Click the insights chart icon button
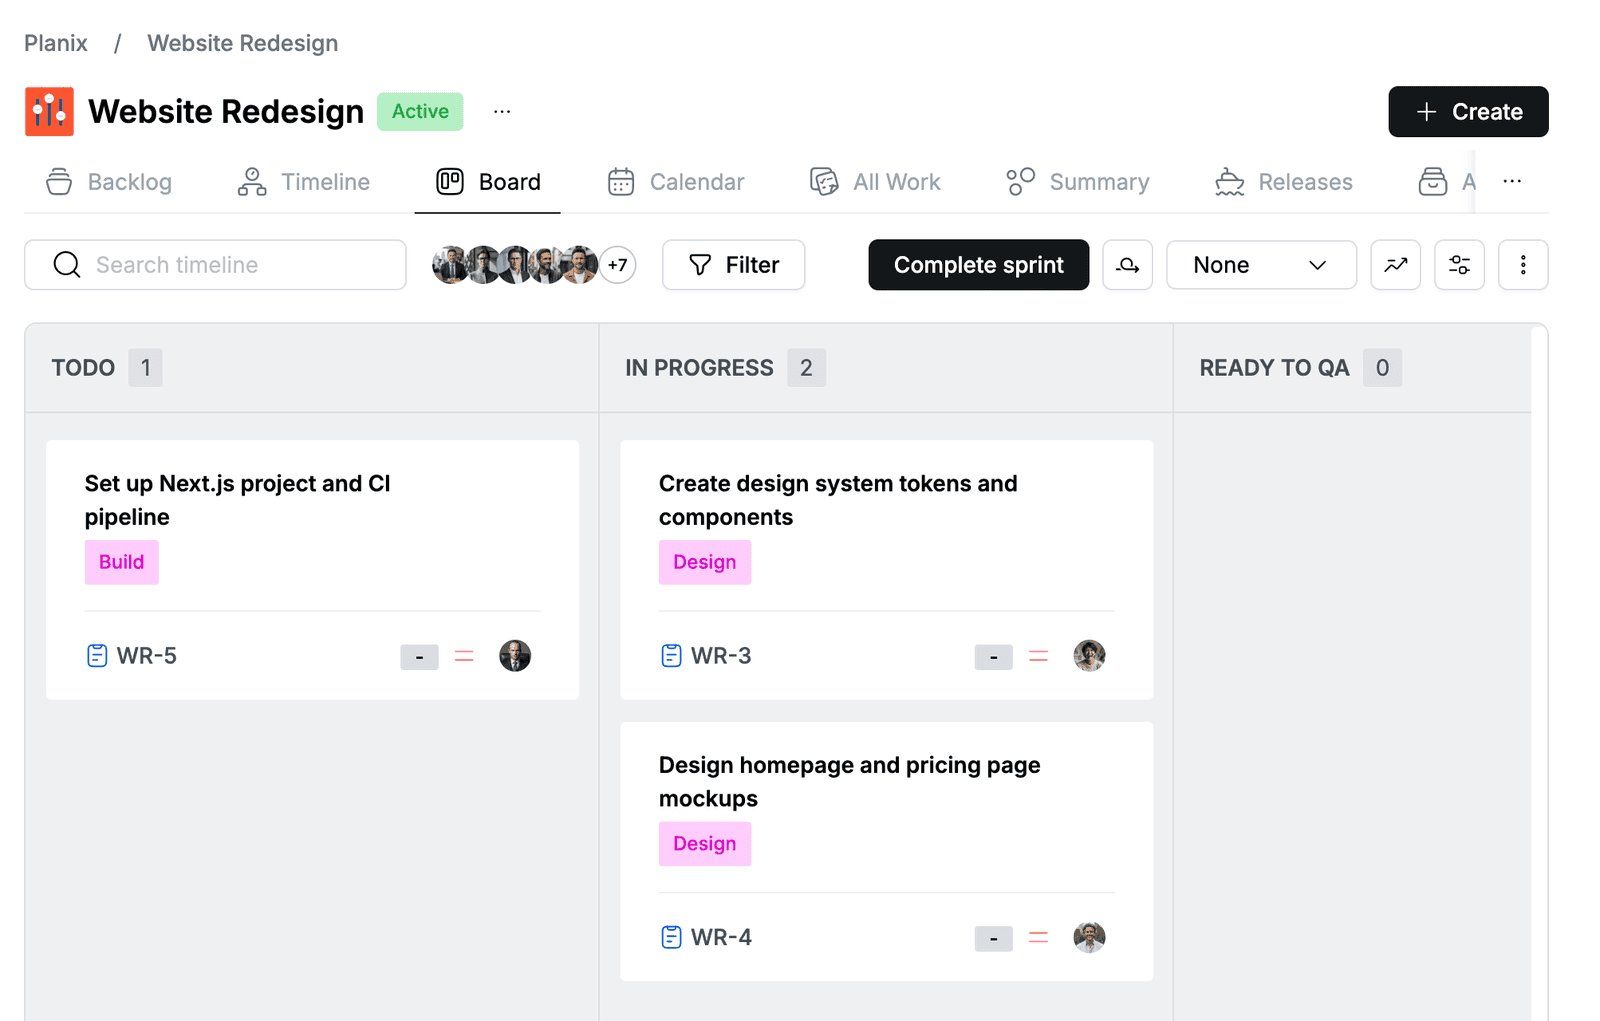The width and height of the screenshot is (1600, 1021). point(1395,265)
